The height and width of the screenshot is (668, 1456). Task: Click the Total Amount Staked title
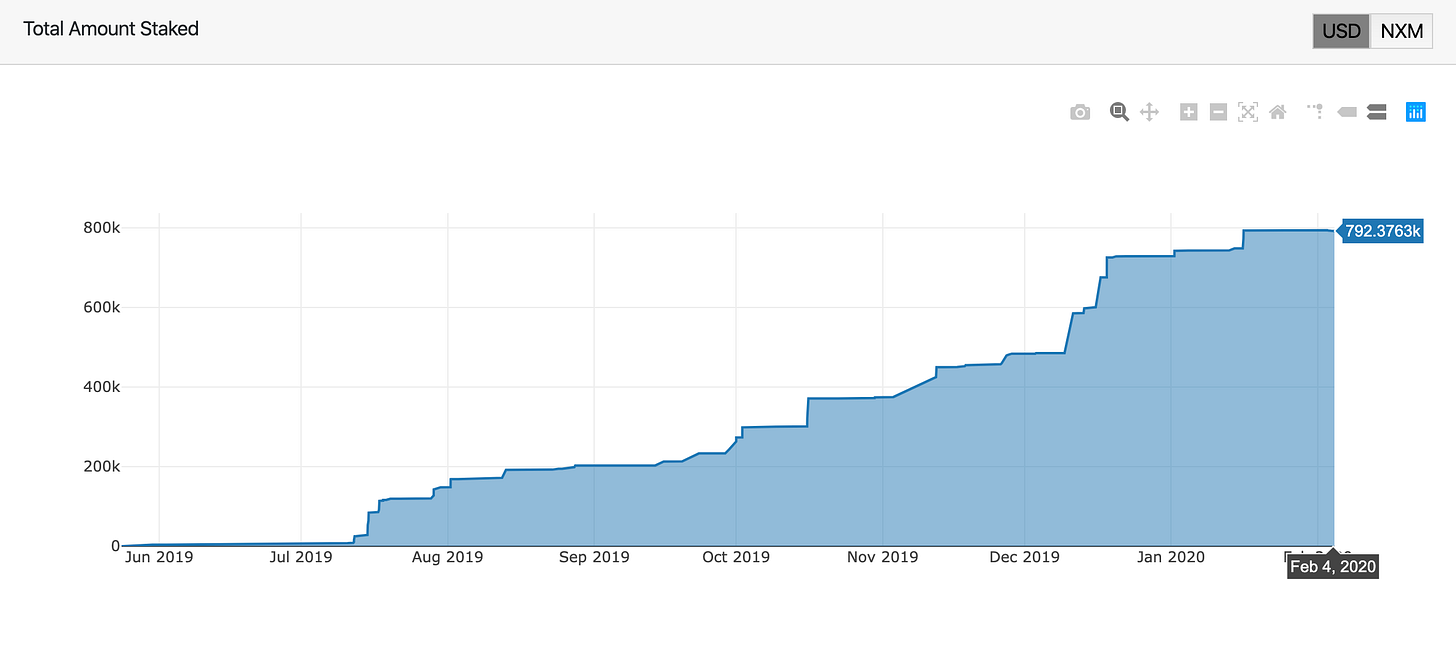(111, 29)
